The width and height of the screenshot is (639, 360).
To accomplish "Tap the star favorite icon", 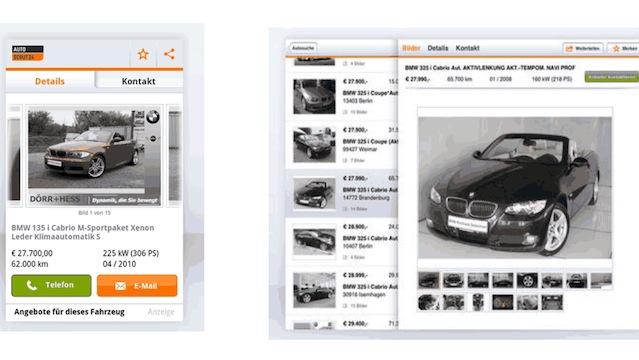I will click(143, 54).
